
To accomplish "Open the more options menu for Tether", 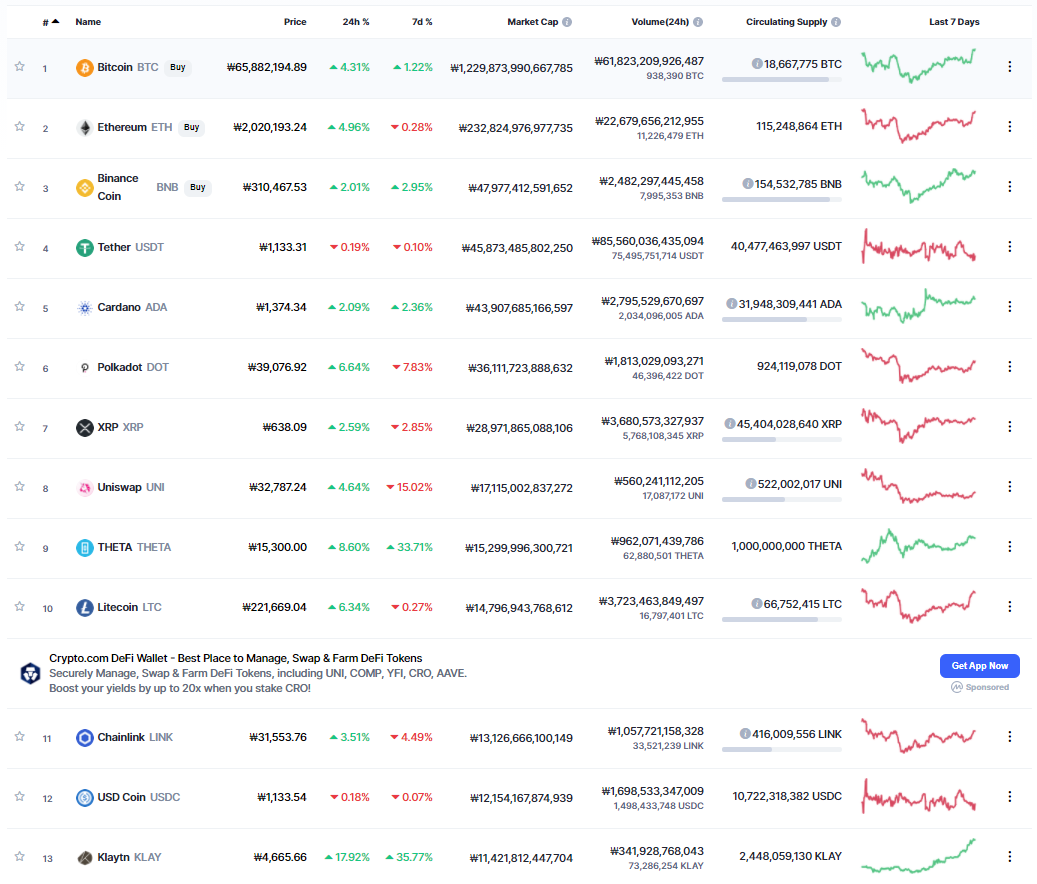I will tap(1009, 247).
